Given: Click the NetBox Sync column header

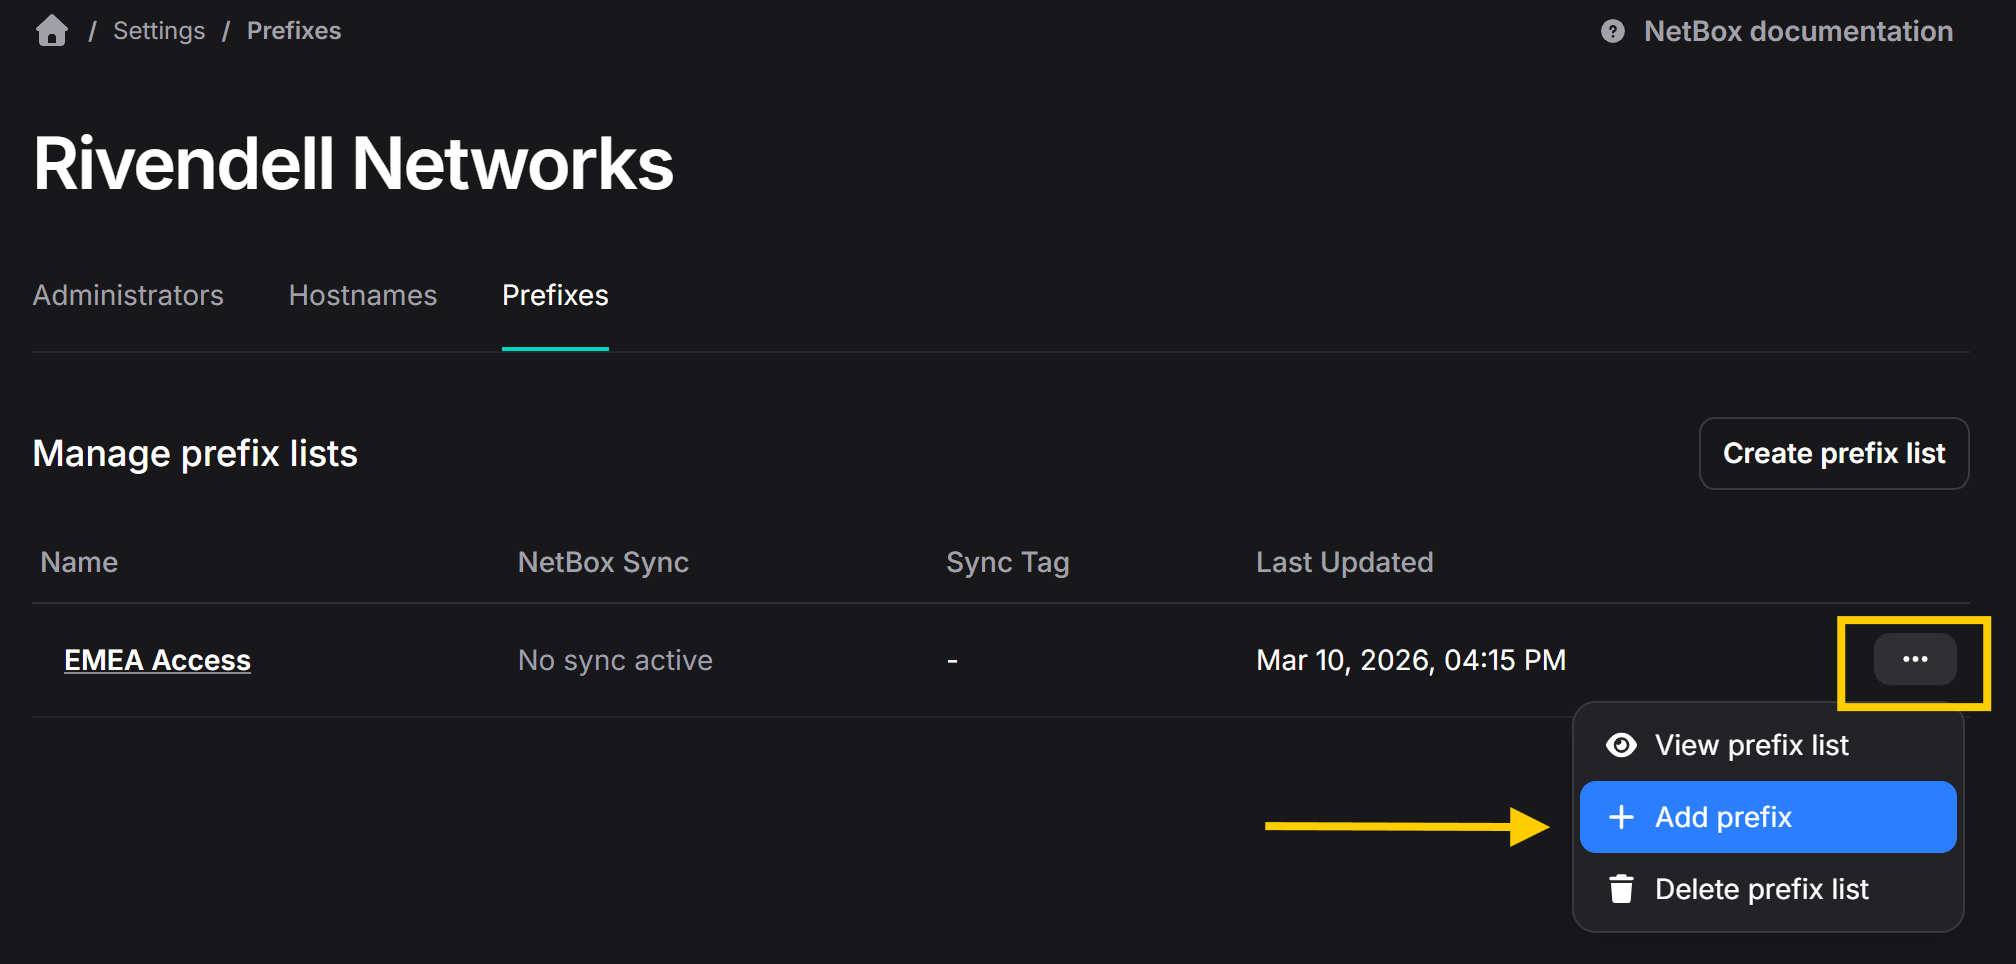Looking at the screenshot, I should [x=603, y=562].
